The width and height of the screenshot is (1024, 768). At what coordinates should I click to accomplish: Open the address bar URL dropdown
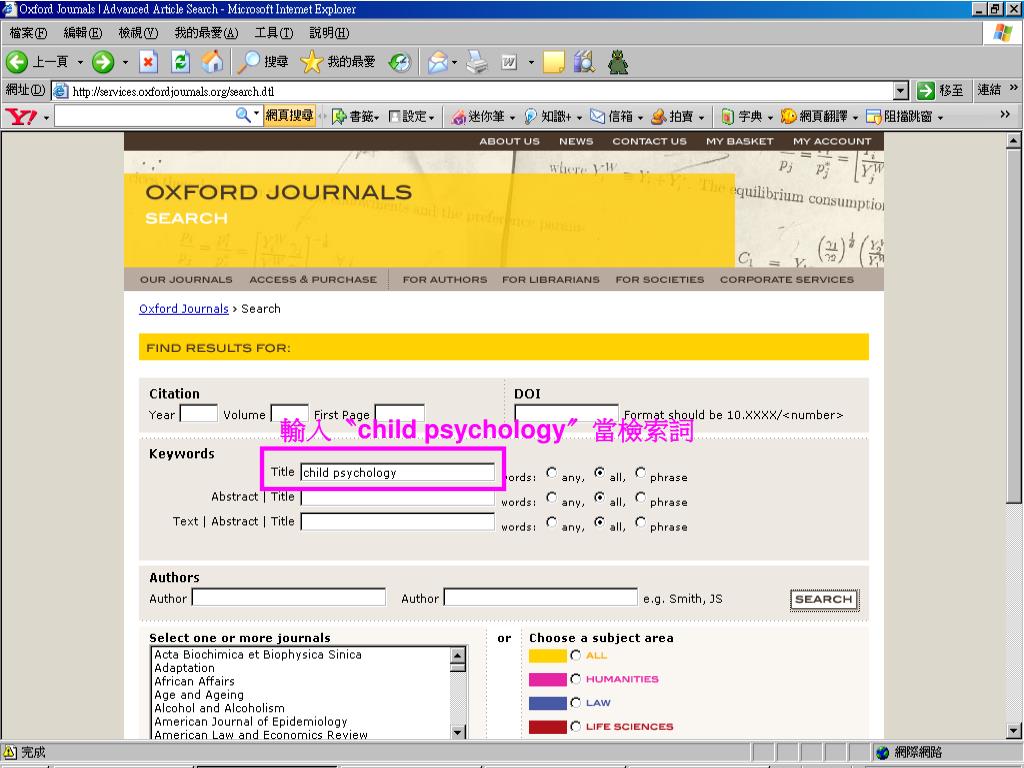point(901,91)
